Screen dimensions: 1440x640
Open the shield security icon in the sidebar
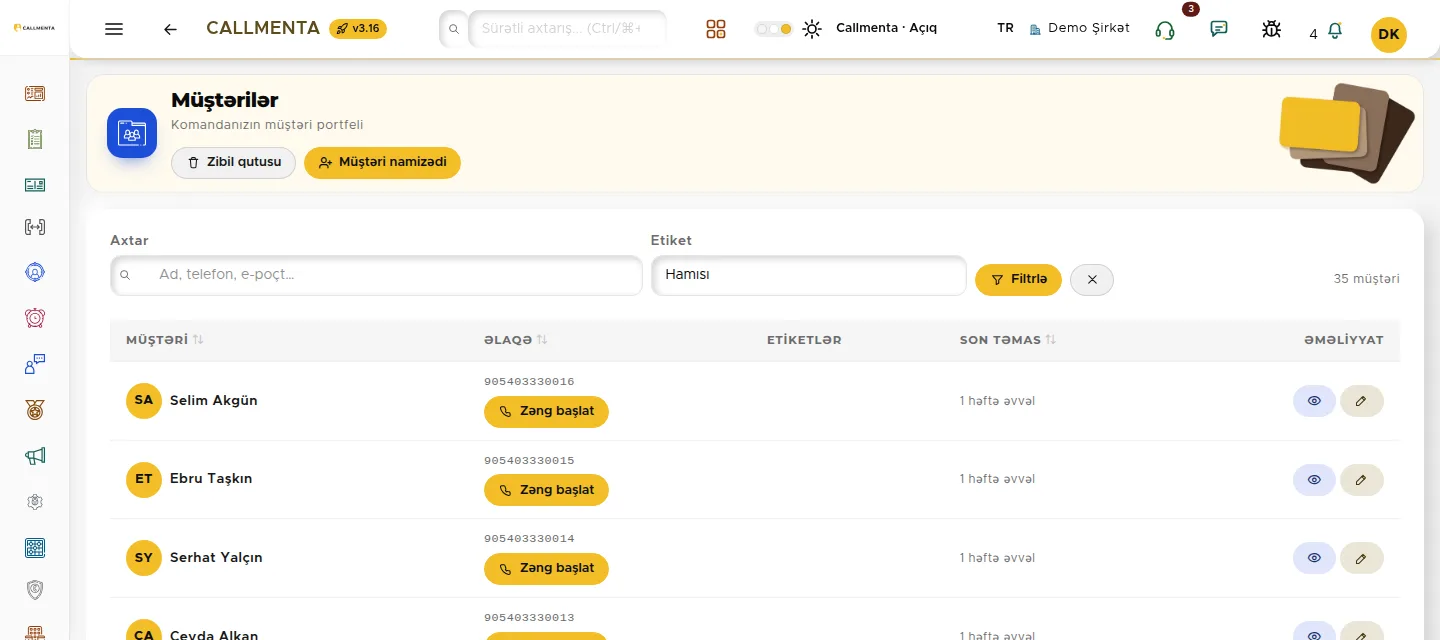pyautogui.click(x=35, y=590)
